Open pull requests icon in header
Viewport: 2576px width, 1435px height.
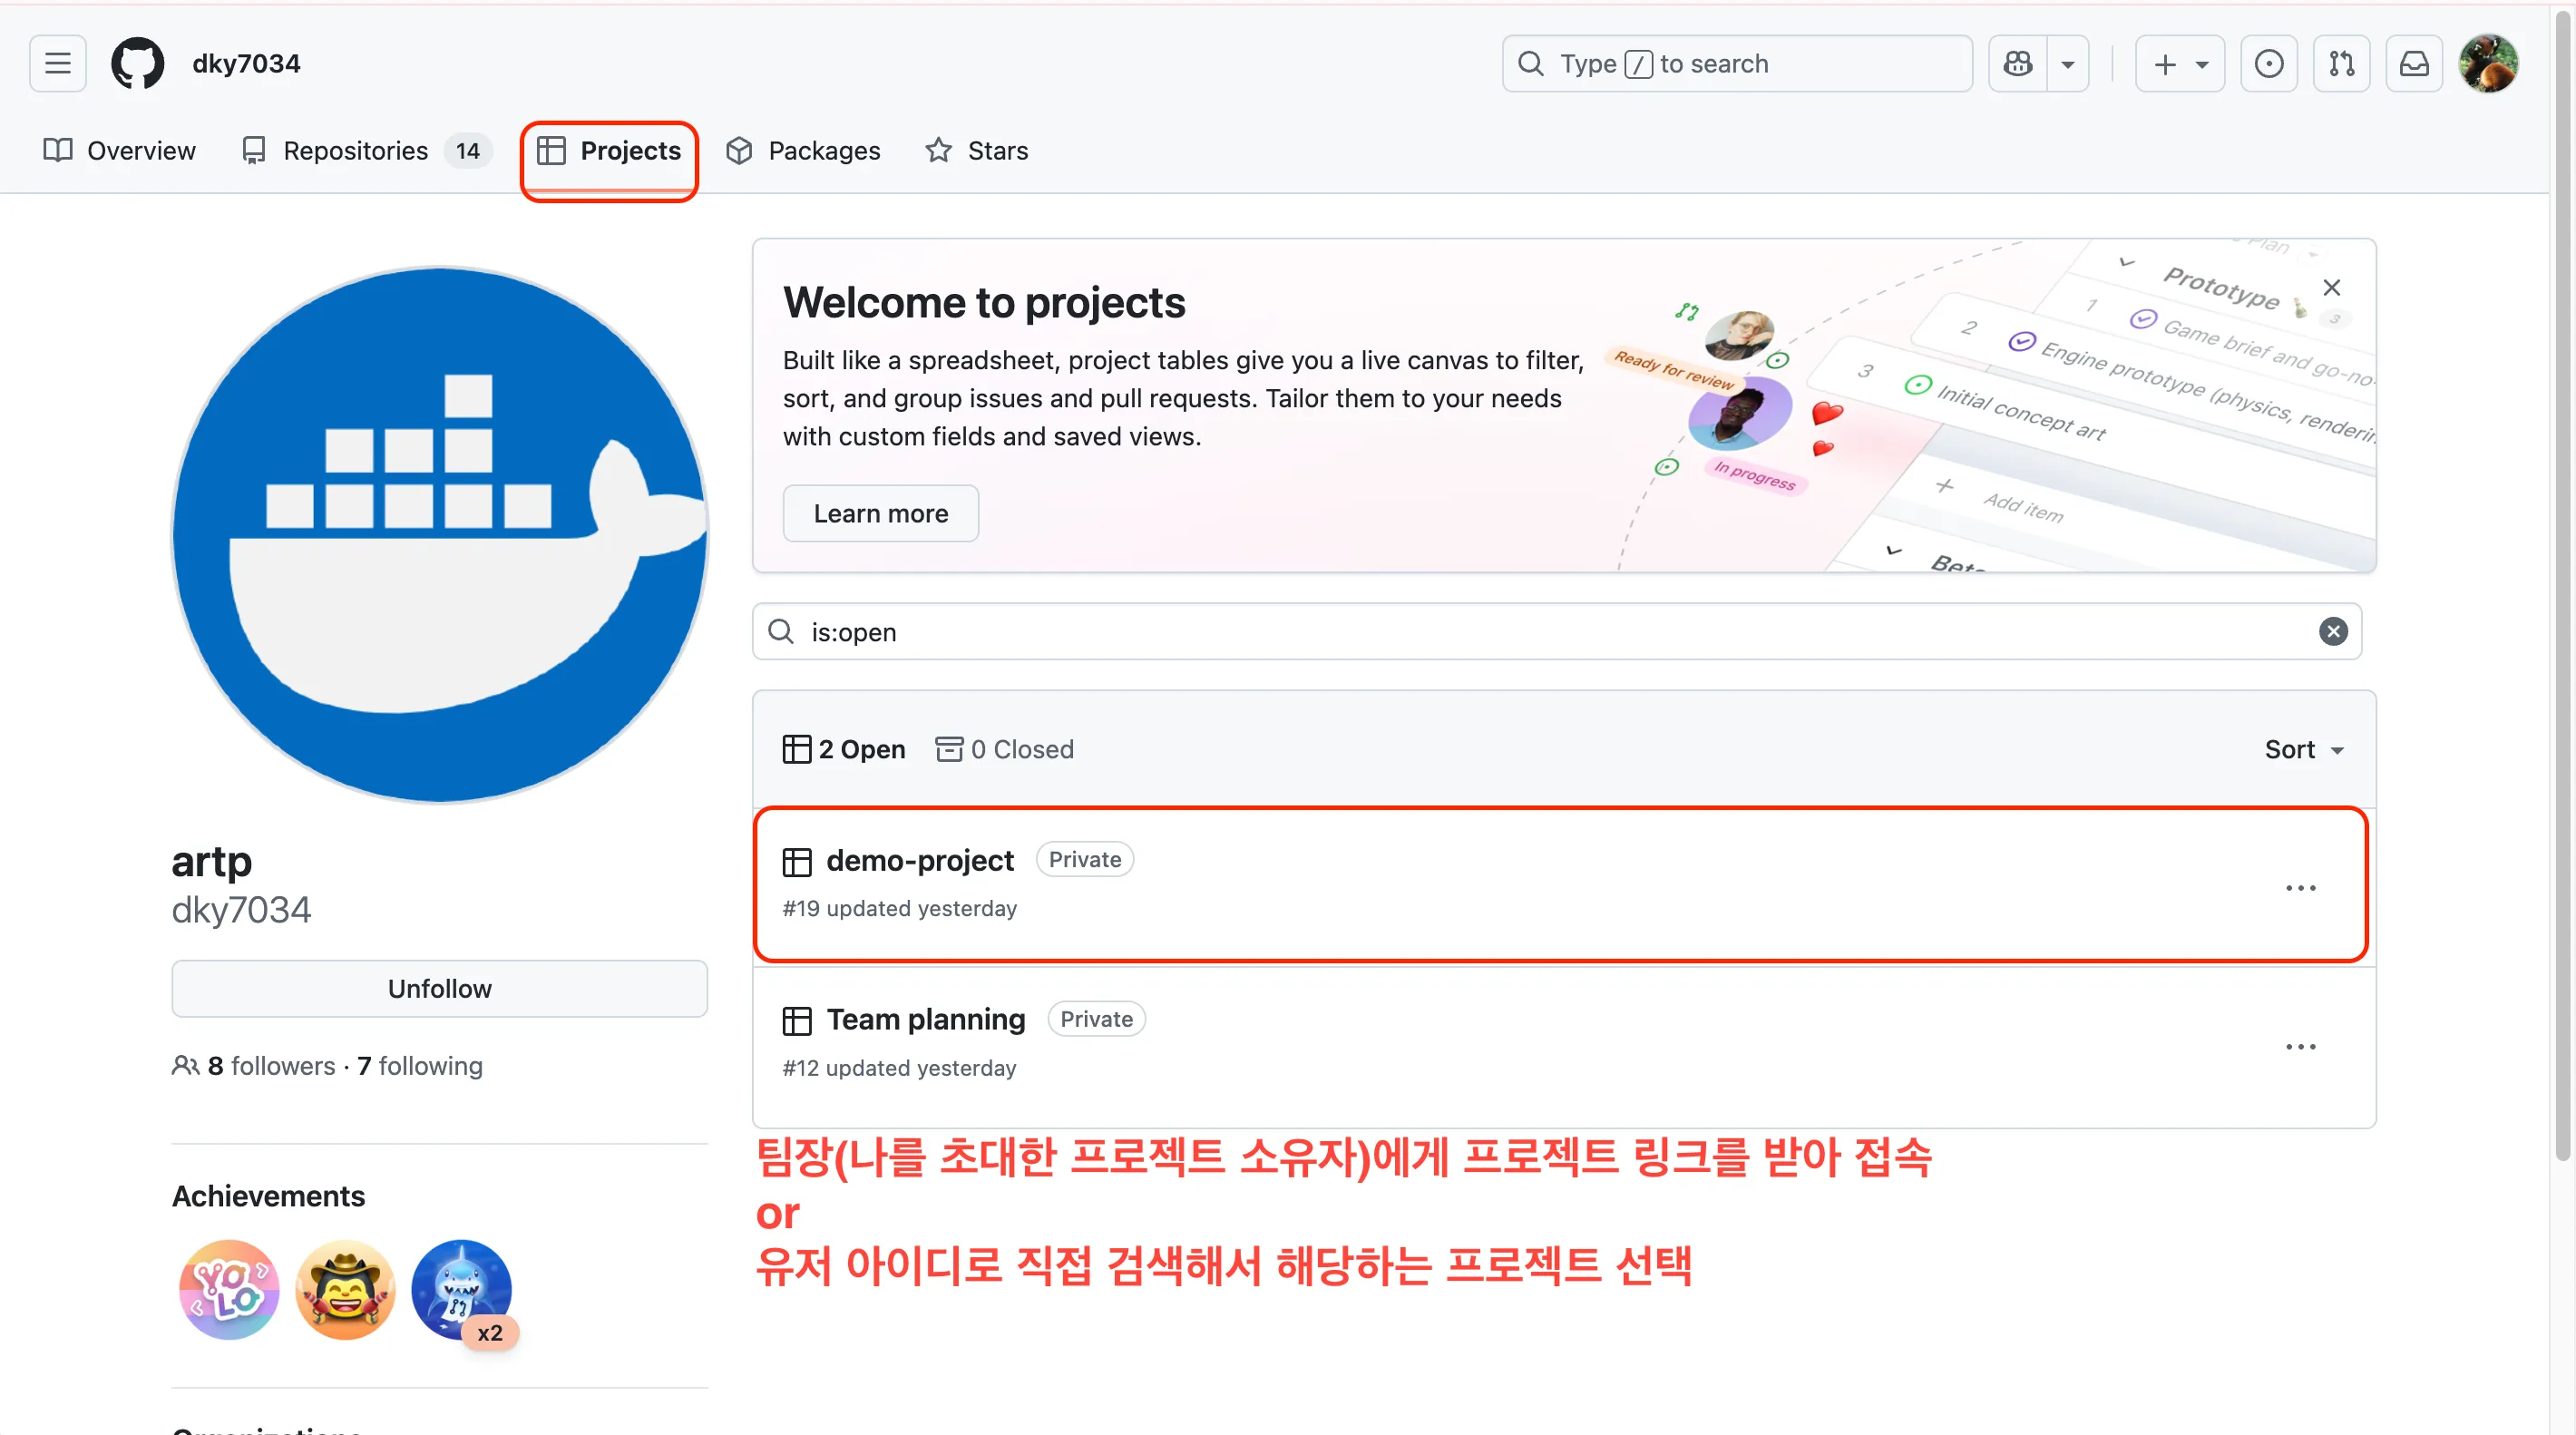tap(2341, 64)
